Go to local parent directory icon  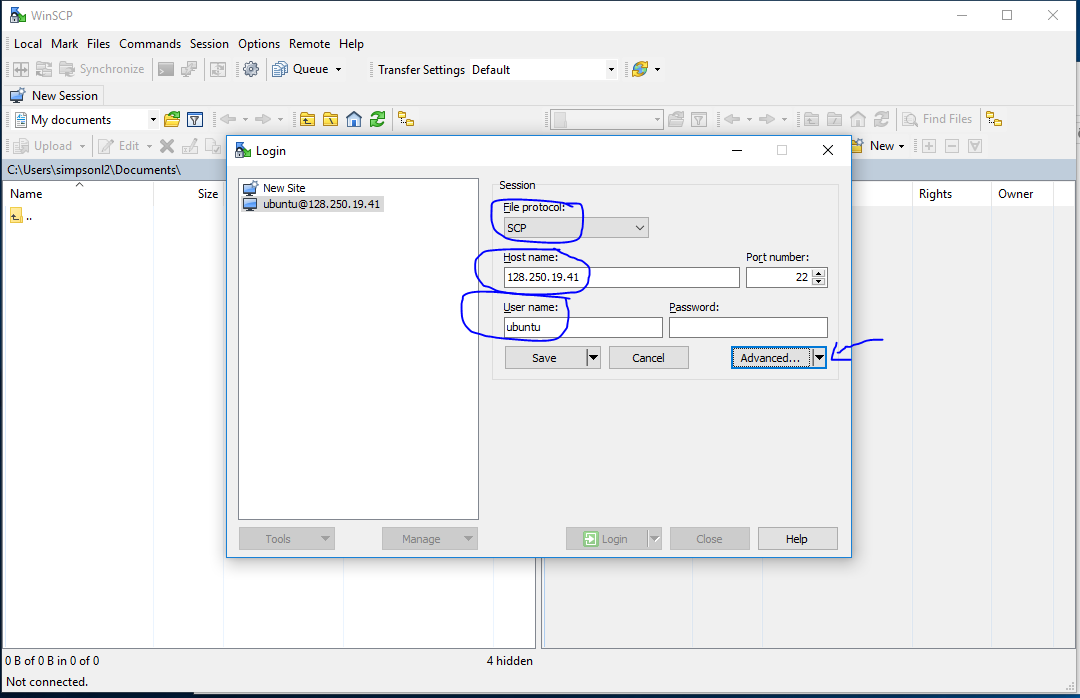(x=307, y=119)
